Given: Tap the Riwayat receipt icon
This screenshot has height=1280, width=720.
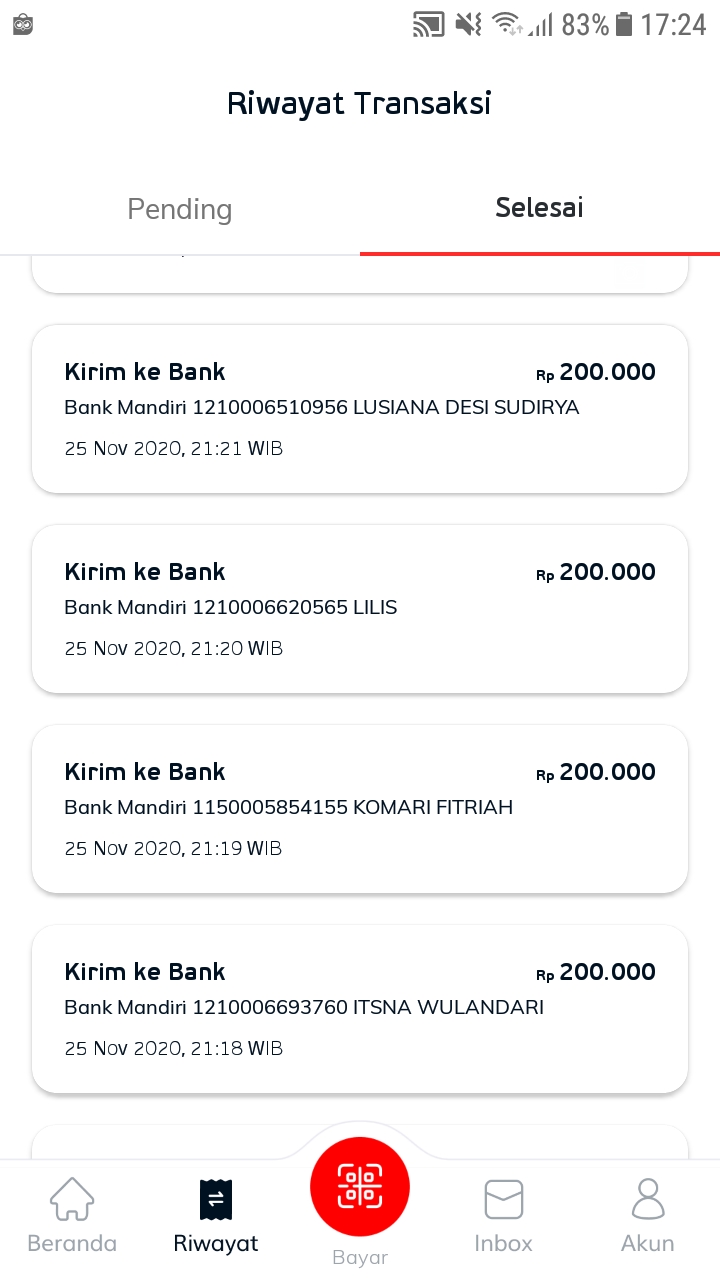Looking at the screenshot, I should (216, 1199).
